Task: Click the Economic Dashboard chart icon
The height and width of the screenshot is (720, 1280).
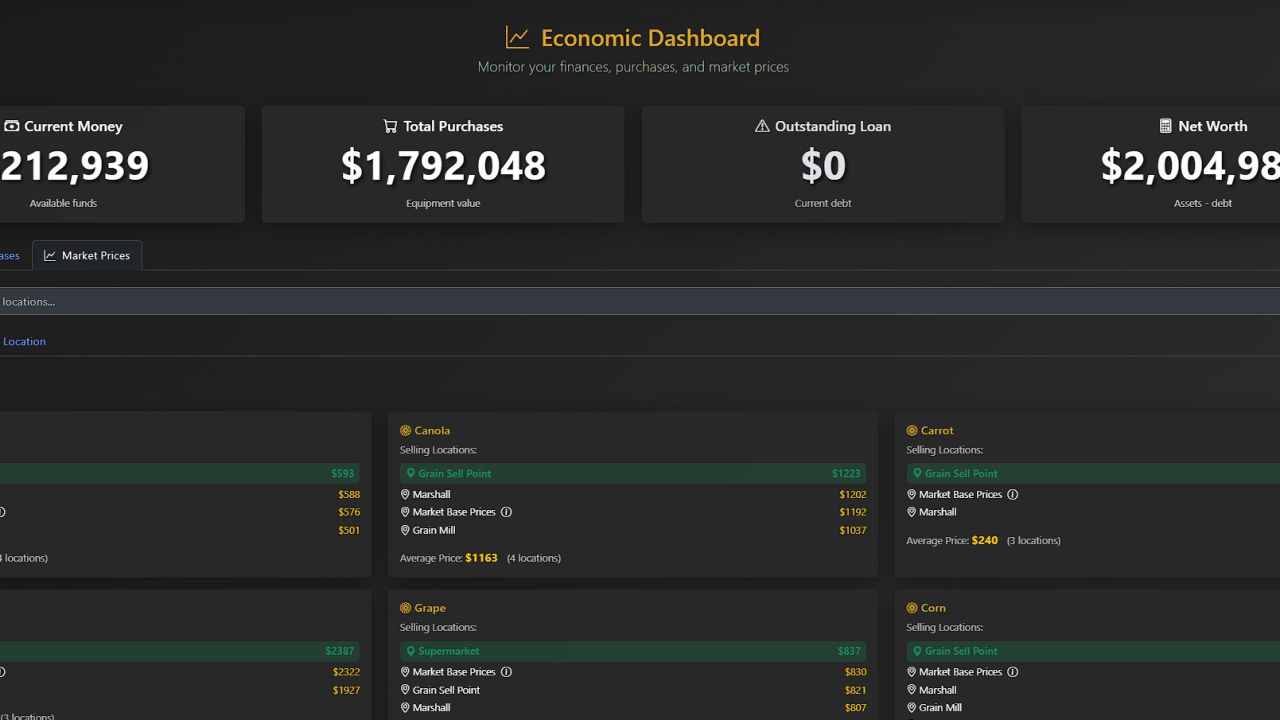Action: pyautogui.click(x=517, y=38)
